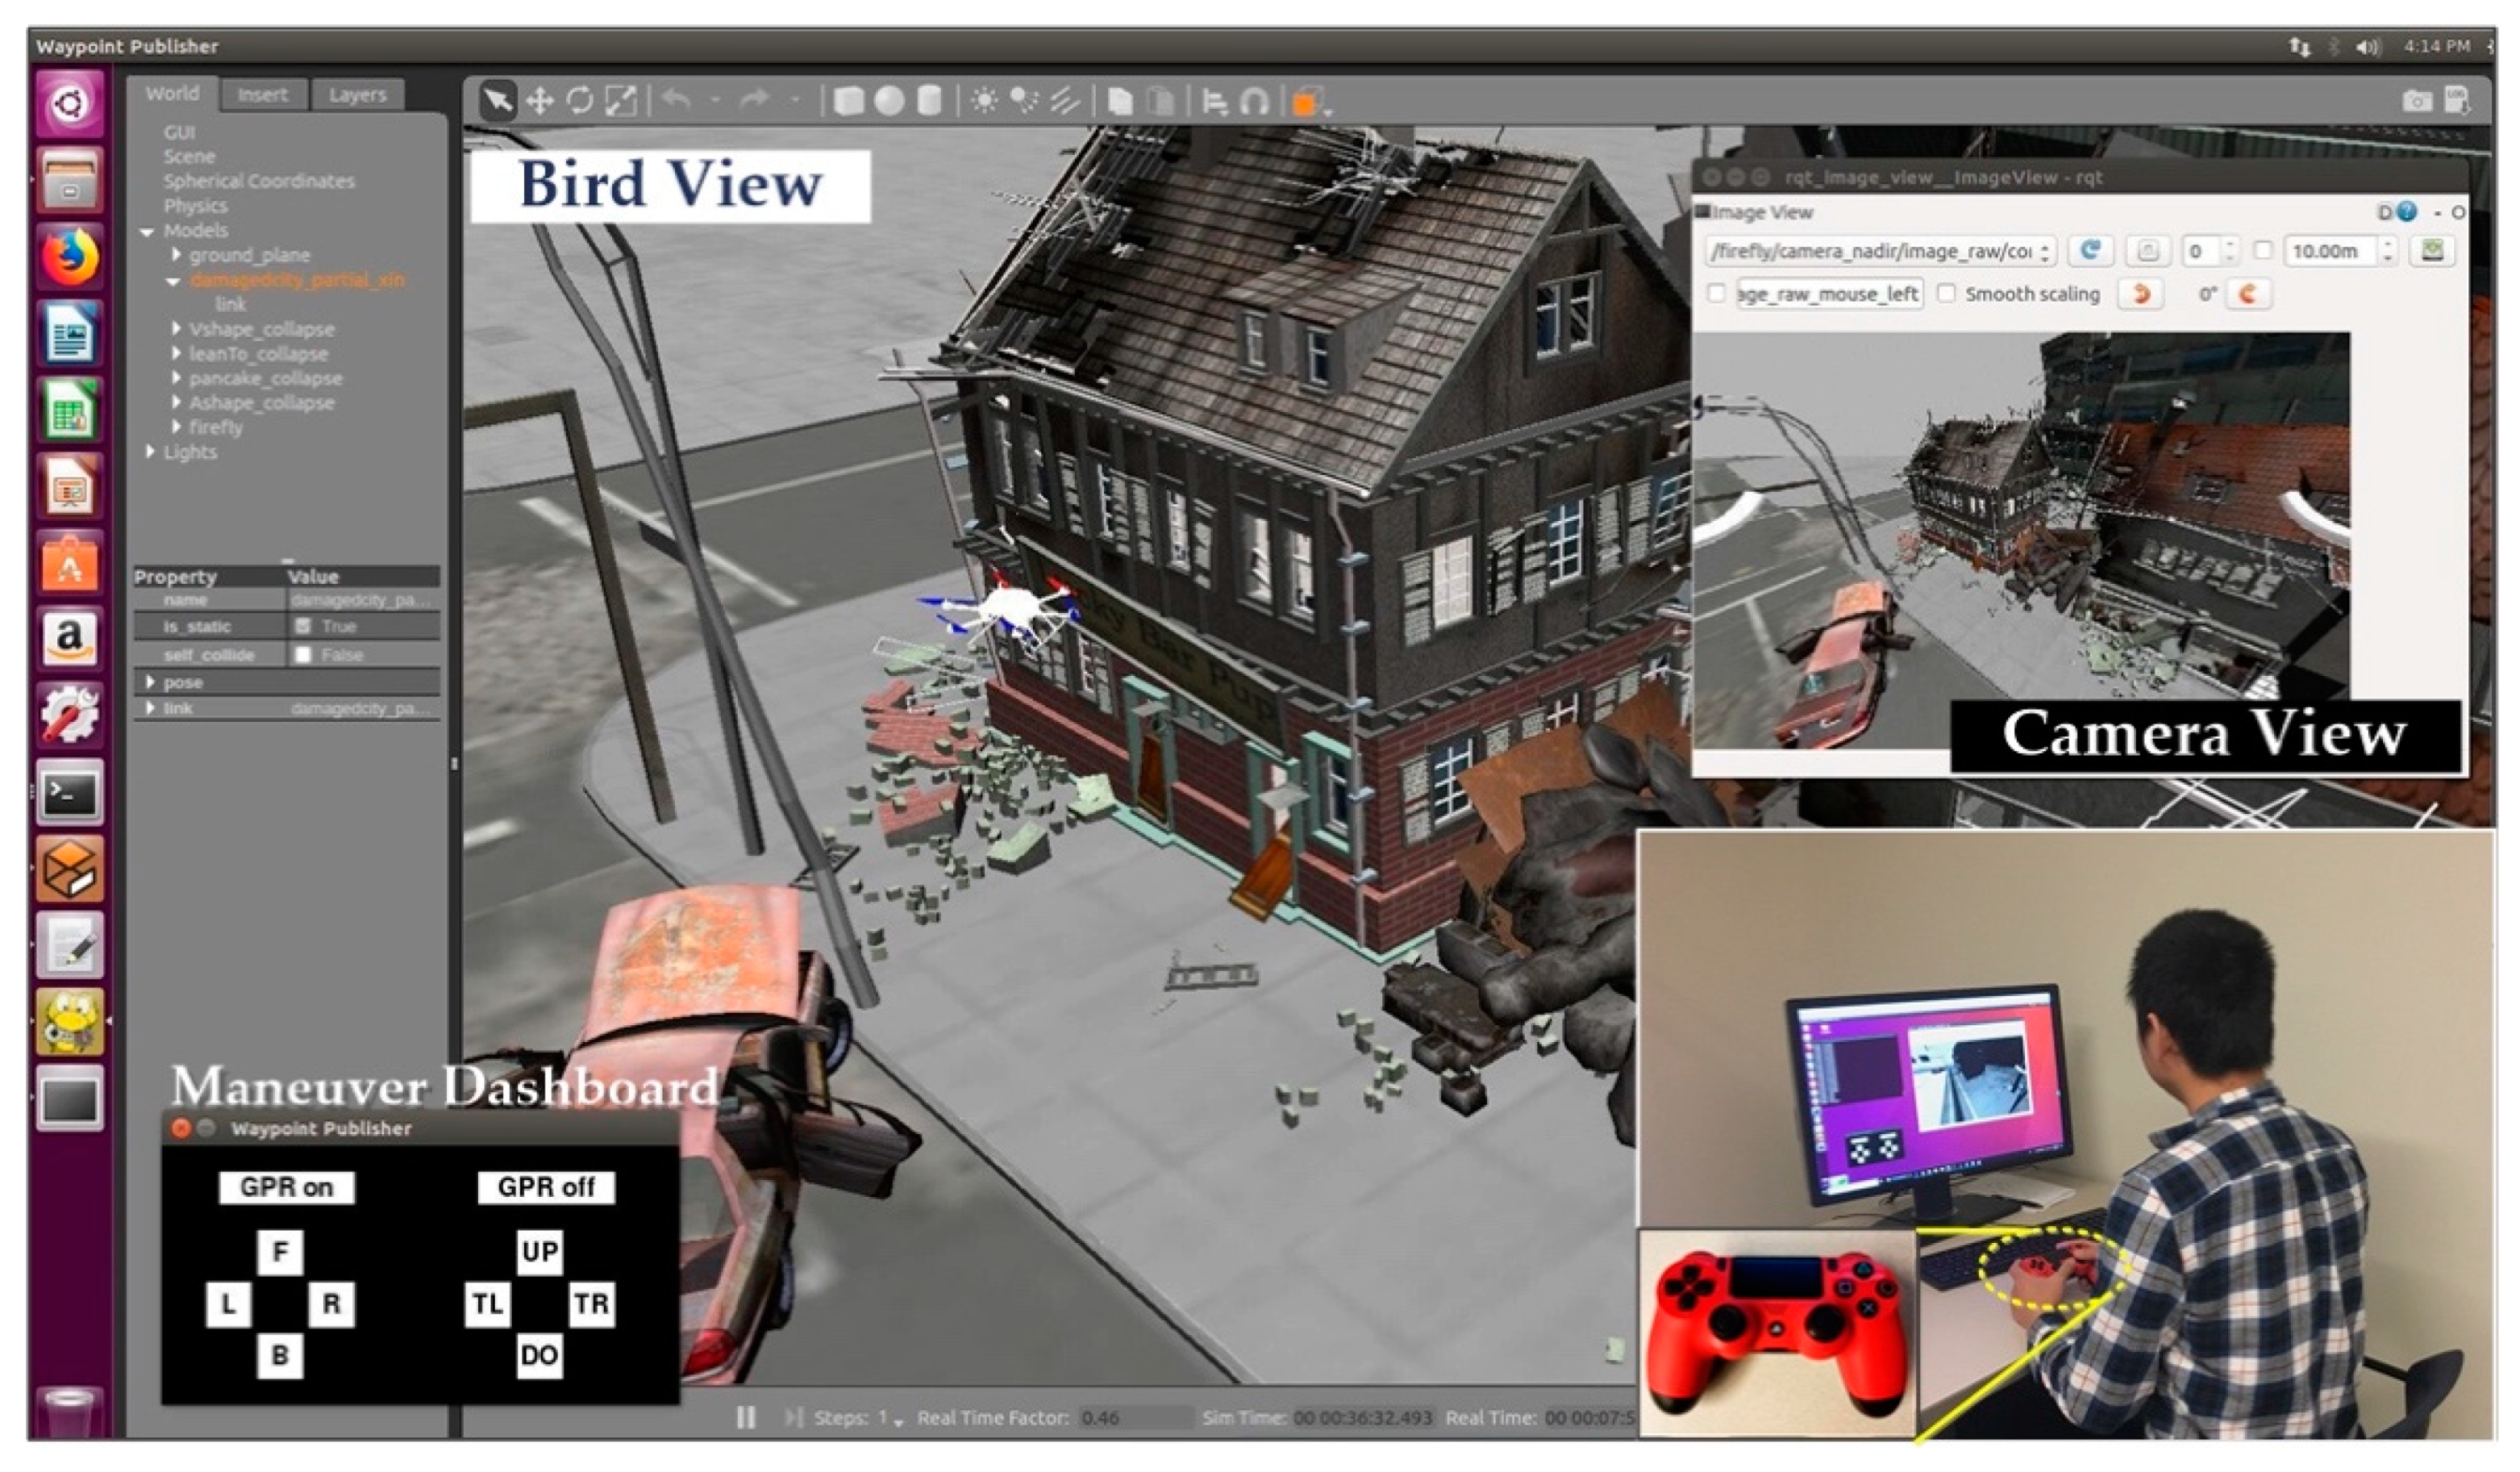Click the UP maneuver button
Screen dimensions: 2520x1472
coord(539,1251)
